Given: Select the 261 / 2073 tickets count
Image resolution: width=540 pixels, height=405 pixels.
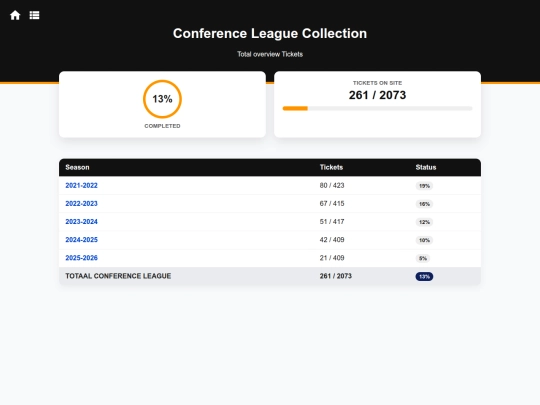Looking at the screenshot, I should pos(377,95).
